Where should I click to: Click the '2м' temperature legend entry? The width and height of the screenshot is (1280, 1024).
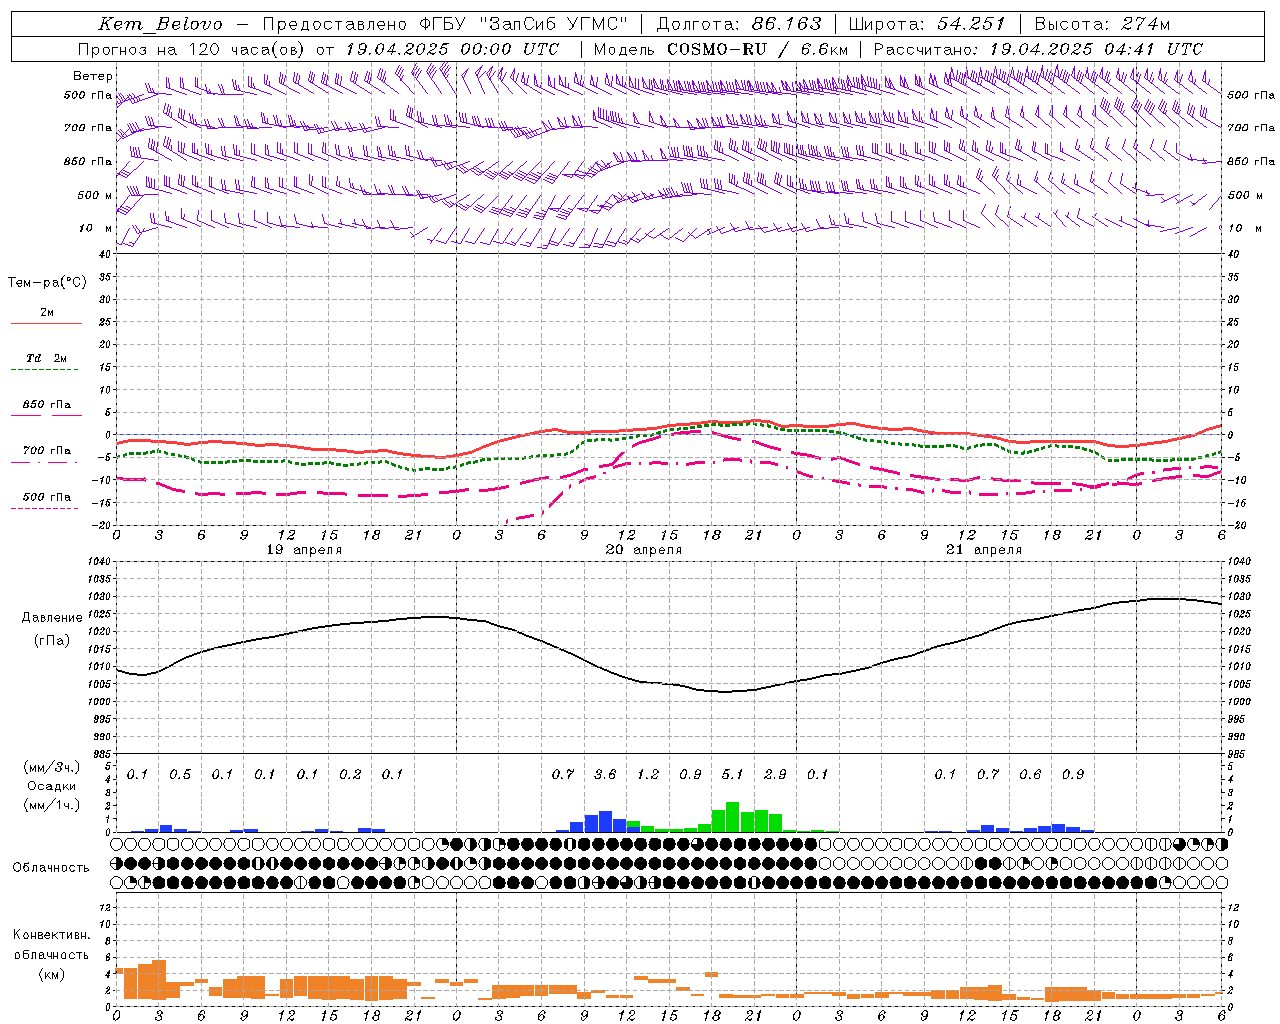coord(47,313)
